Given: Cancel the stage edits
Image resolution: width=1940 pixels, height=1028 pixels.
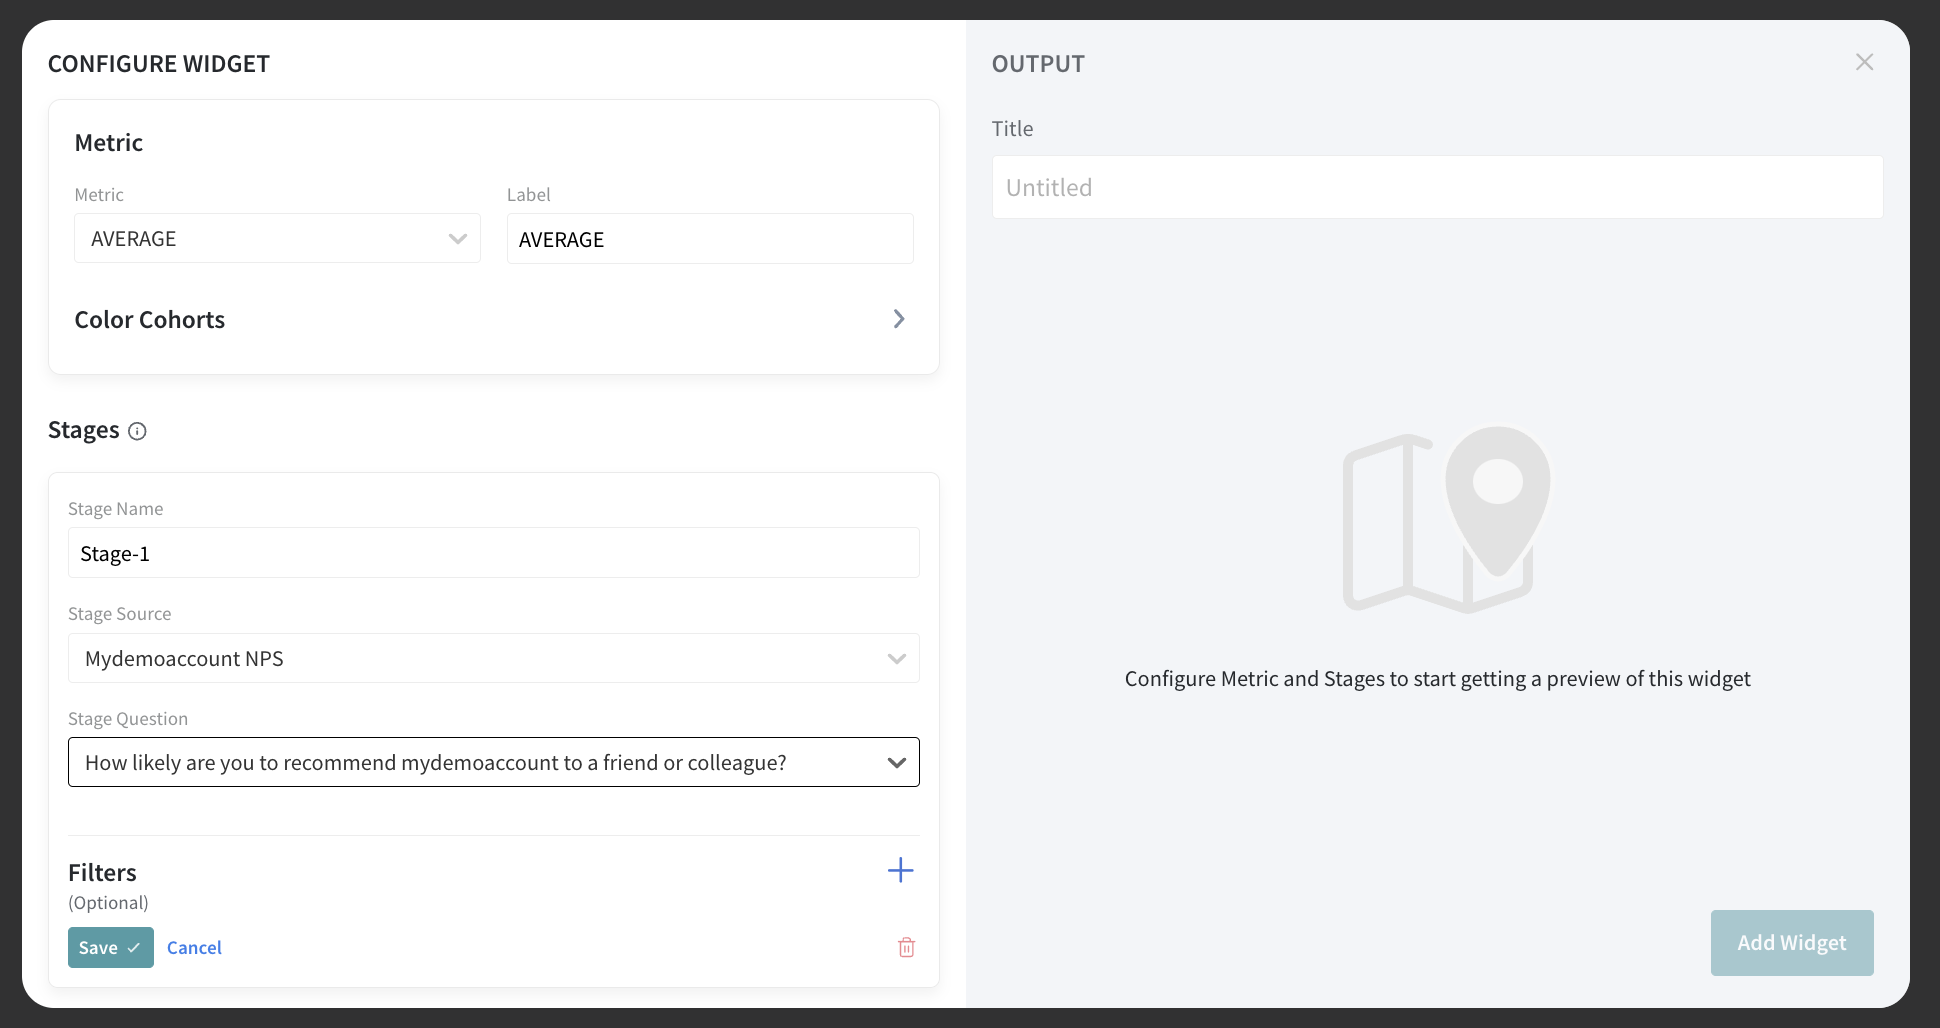Looking at the screenshot, I should coord(194,947).
